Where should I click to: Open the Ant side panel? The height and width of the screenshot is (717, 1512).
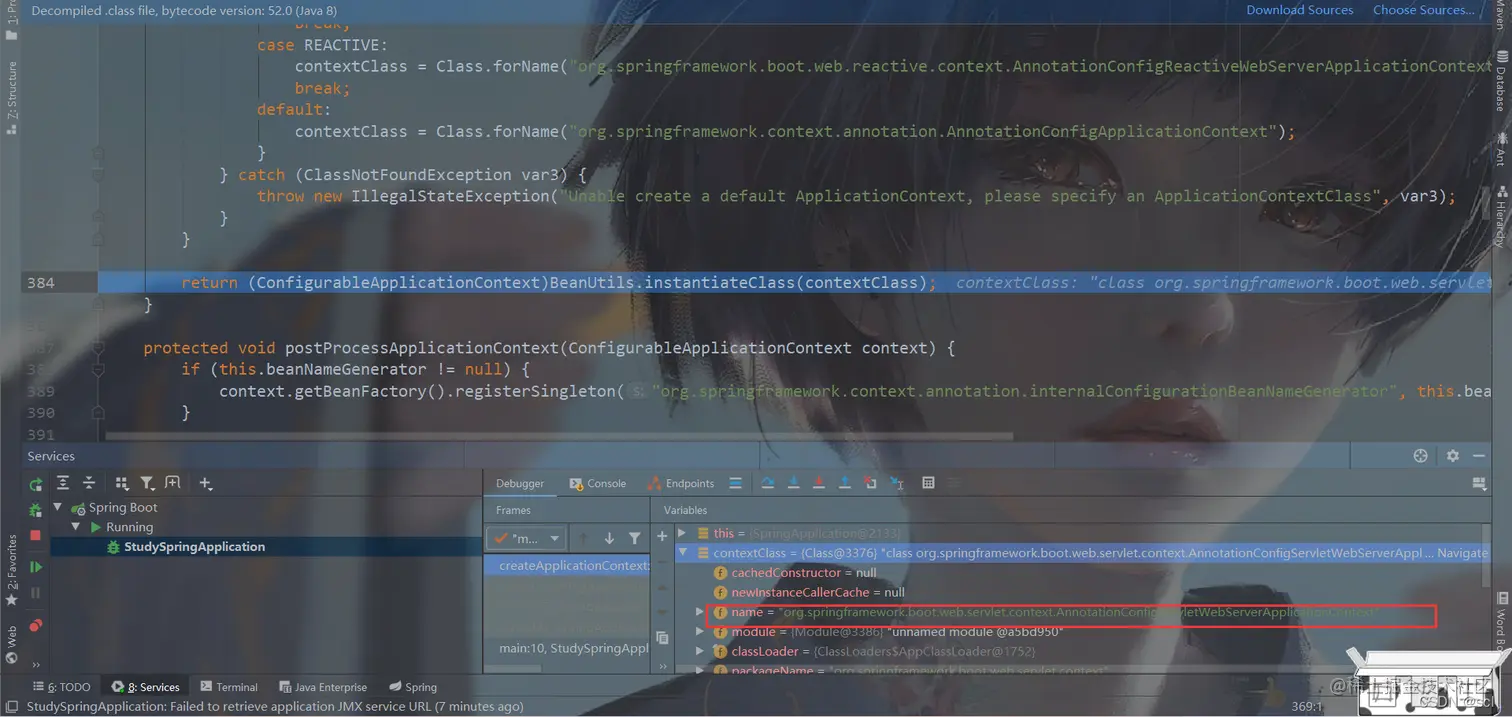[x=1500, y=148]
